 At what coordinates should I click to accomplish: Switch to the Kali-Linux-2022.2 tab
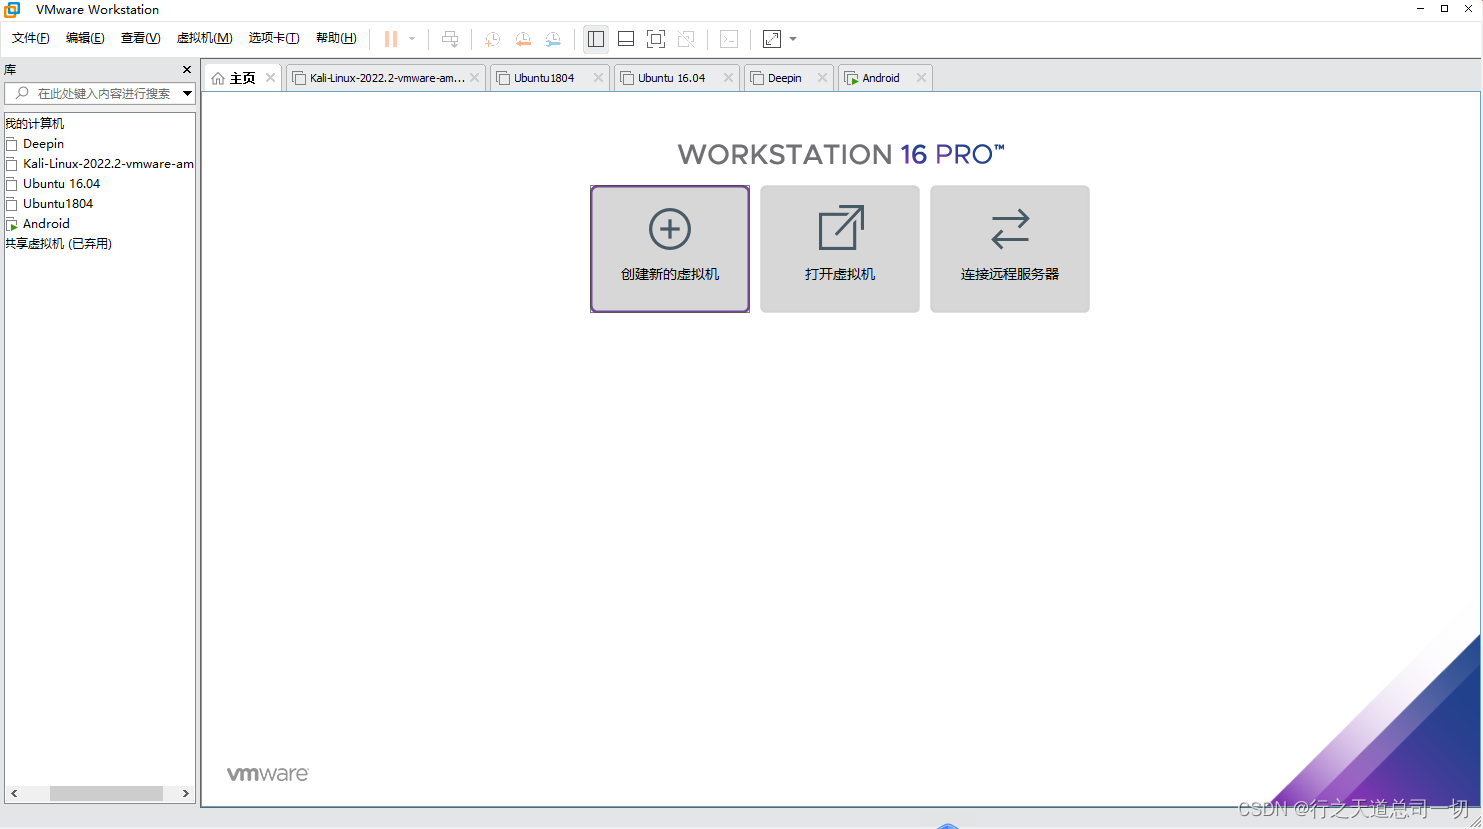click(x=386, y=78)
